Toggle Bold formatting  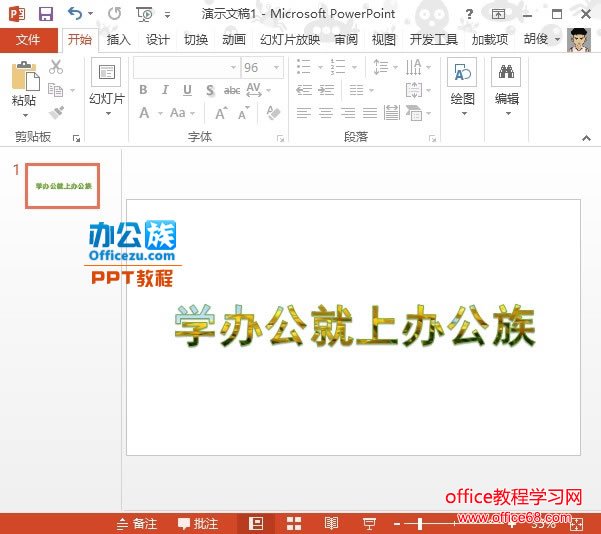pos(143,90)
